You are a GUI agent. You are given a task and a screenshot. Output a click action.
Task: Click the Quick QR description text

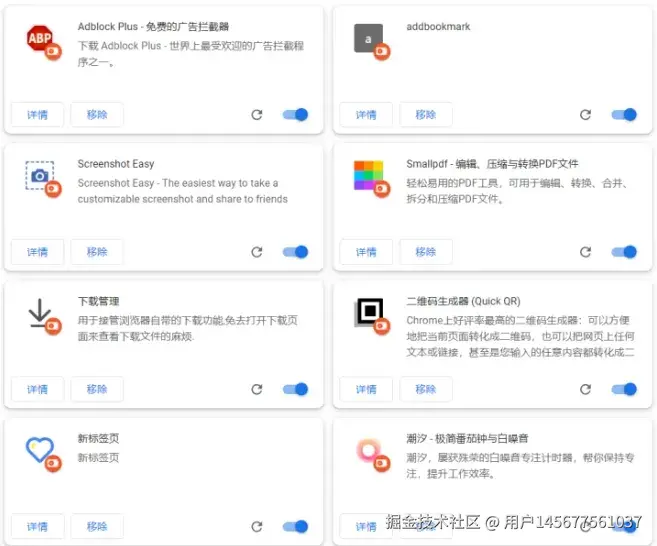coord(520,336)
